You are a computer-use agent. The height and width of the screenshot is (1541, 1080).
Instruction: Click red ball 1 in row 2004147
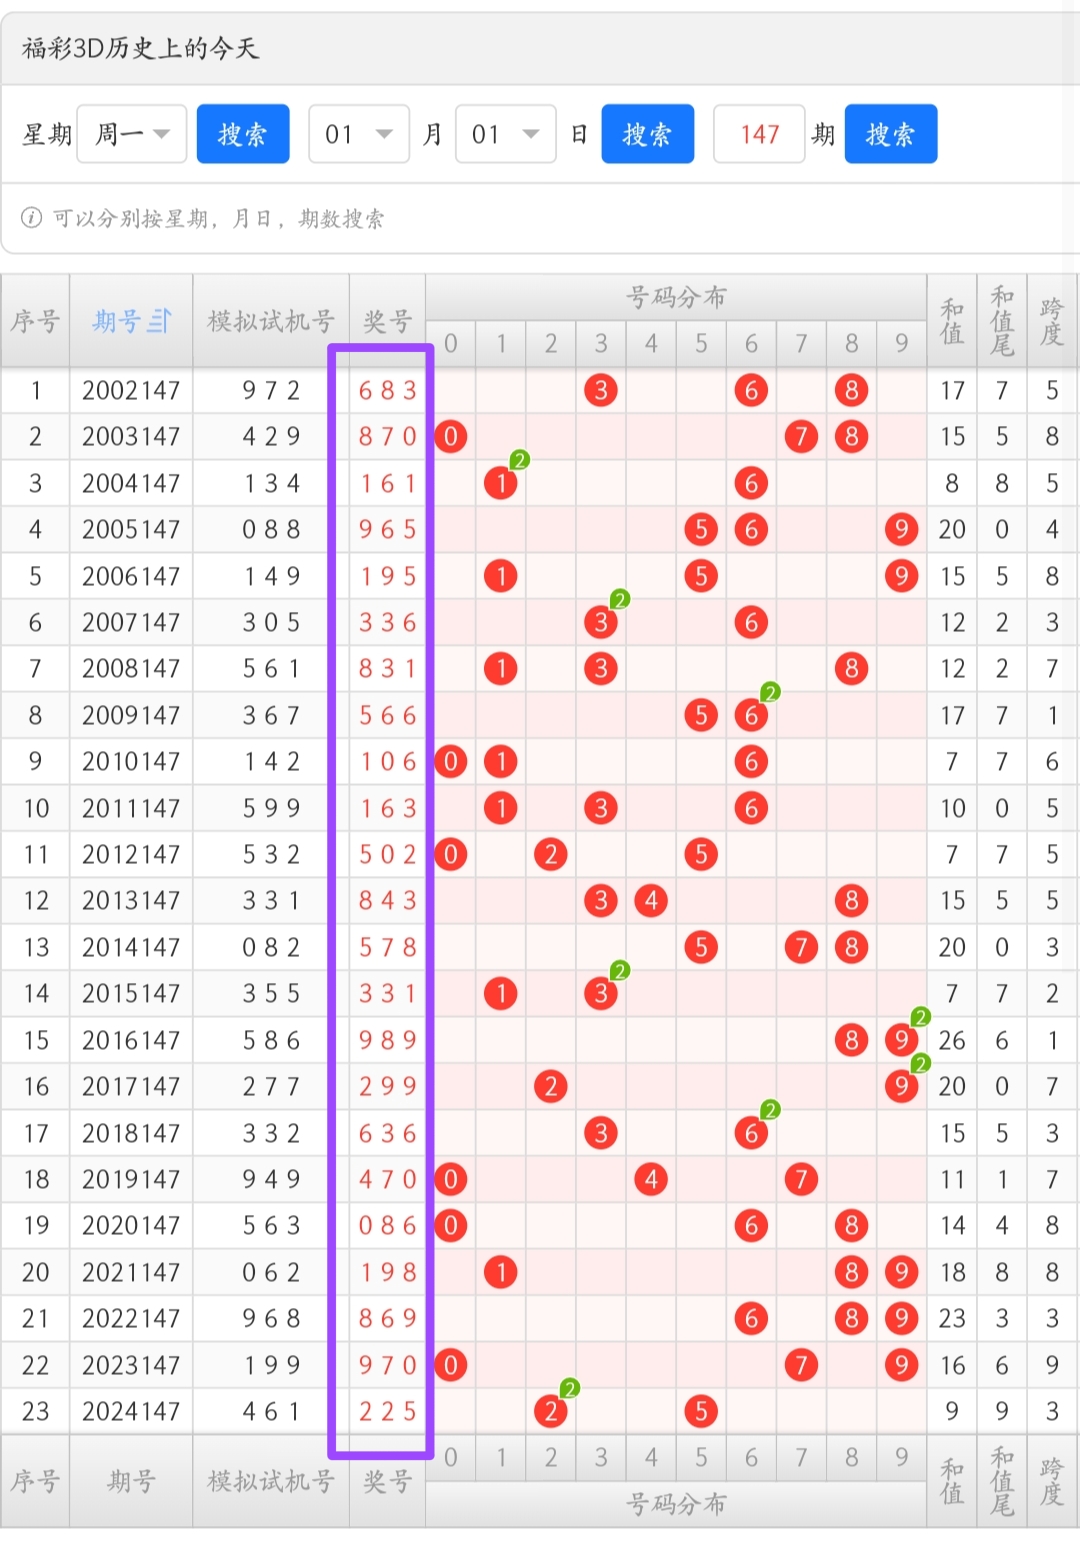[501, 483]
